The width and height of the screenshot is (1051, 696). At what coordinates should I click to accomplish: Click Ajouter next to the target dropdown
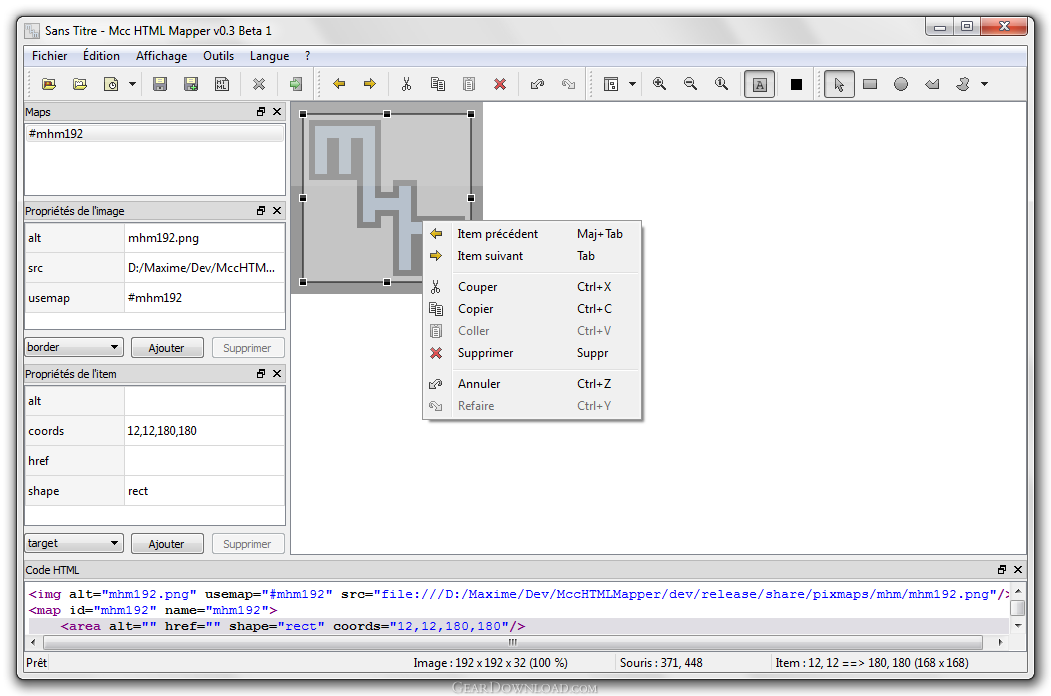point(167,544)
